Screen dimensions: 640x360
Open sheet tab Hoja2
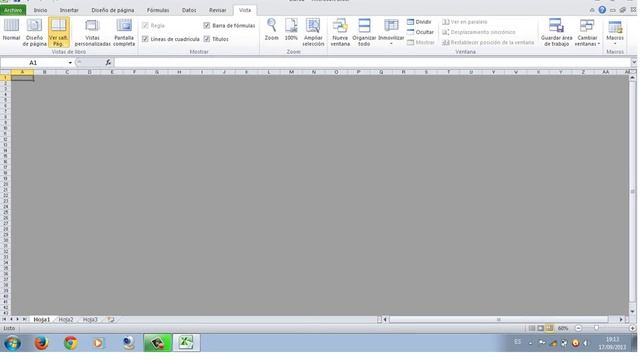(x=66, y=320)
